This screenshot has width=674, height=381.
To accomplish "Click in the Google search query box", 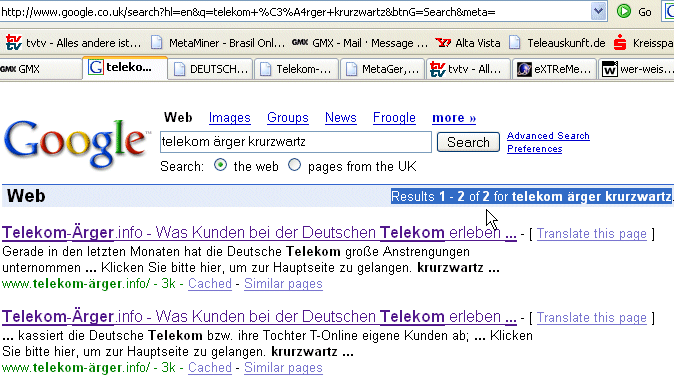I will click(296, 142).
